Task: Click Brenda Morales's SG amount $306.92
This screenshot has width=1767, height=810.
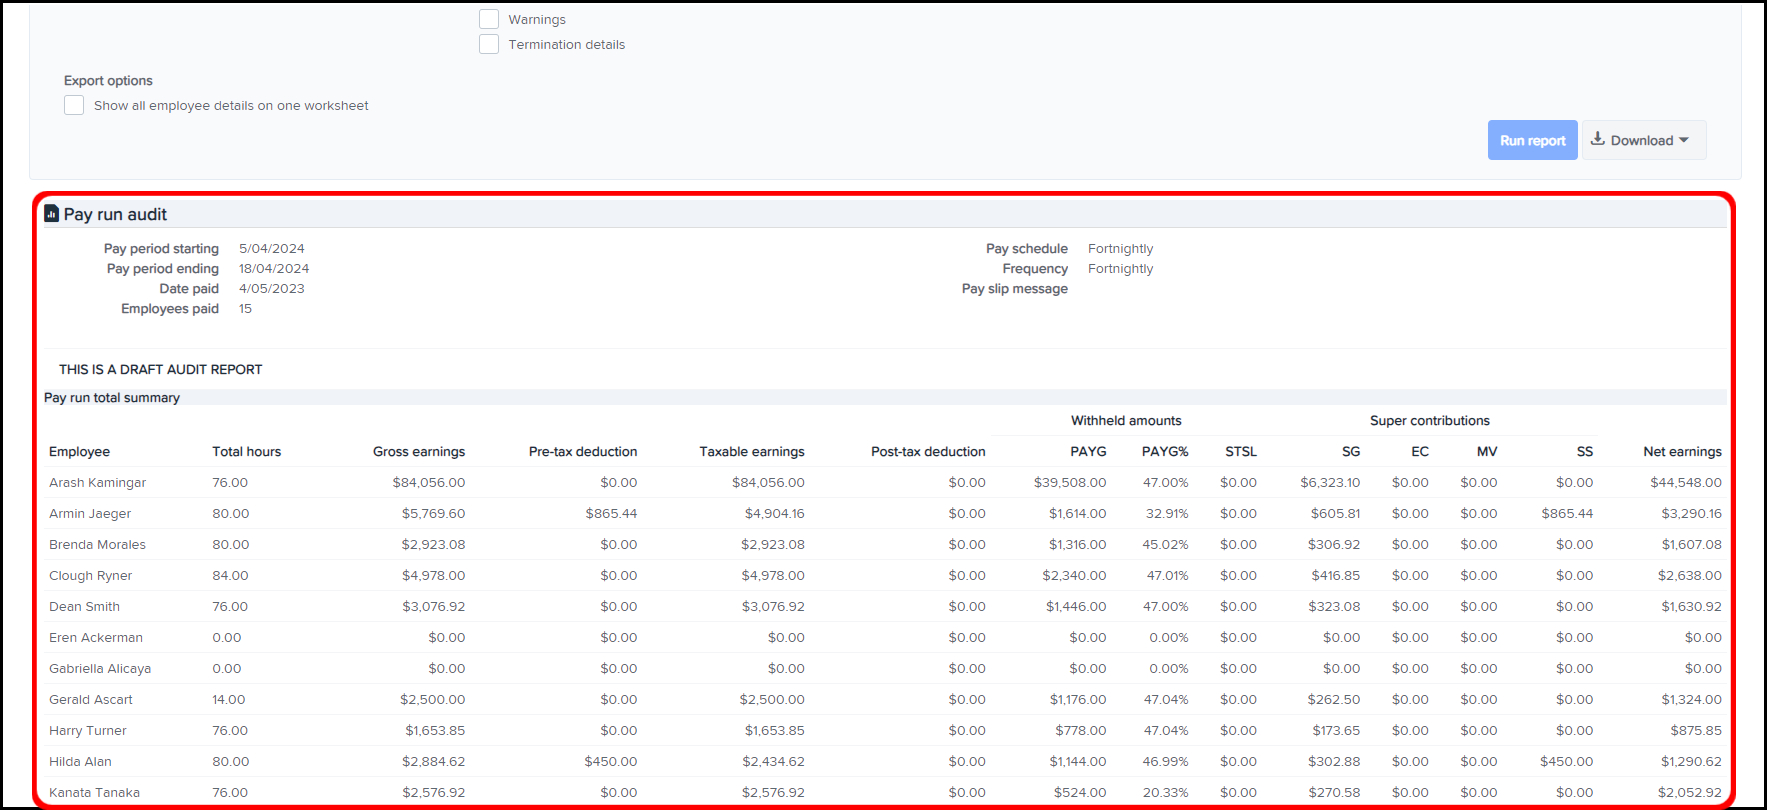Action: 1334,545
